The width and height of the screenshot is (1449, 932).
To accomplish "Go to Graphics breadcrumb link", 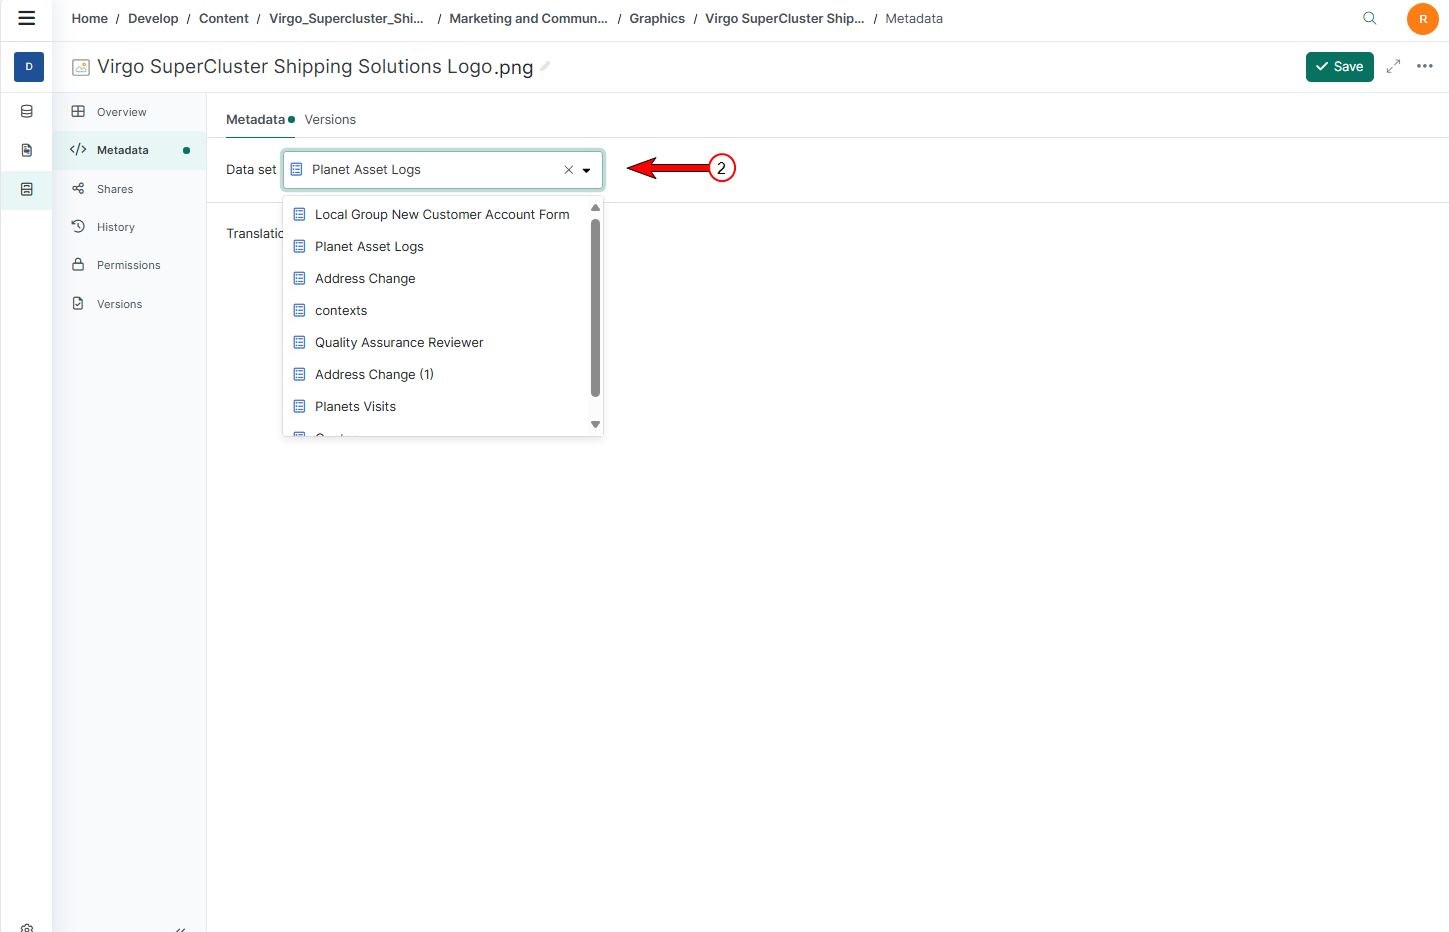I will (656, 19).
